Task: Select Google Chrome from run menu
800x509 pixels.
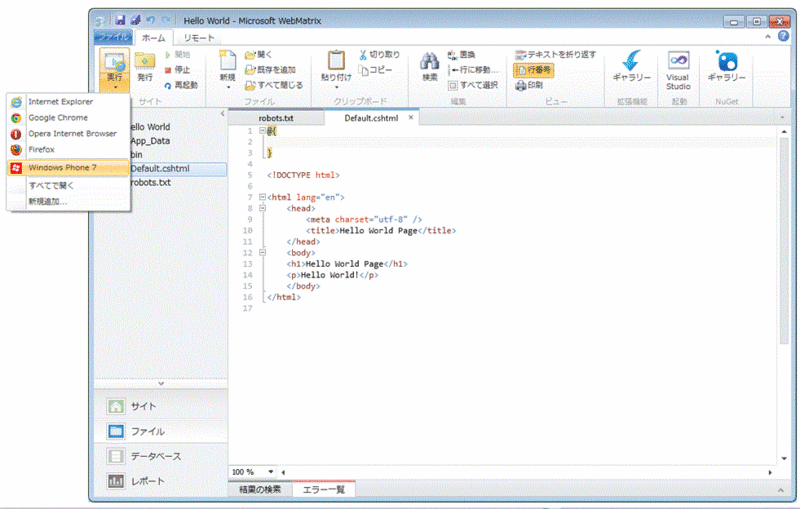Action: pos(68,117)
